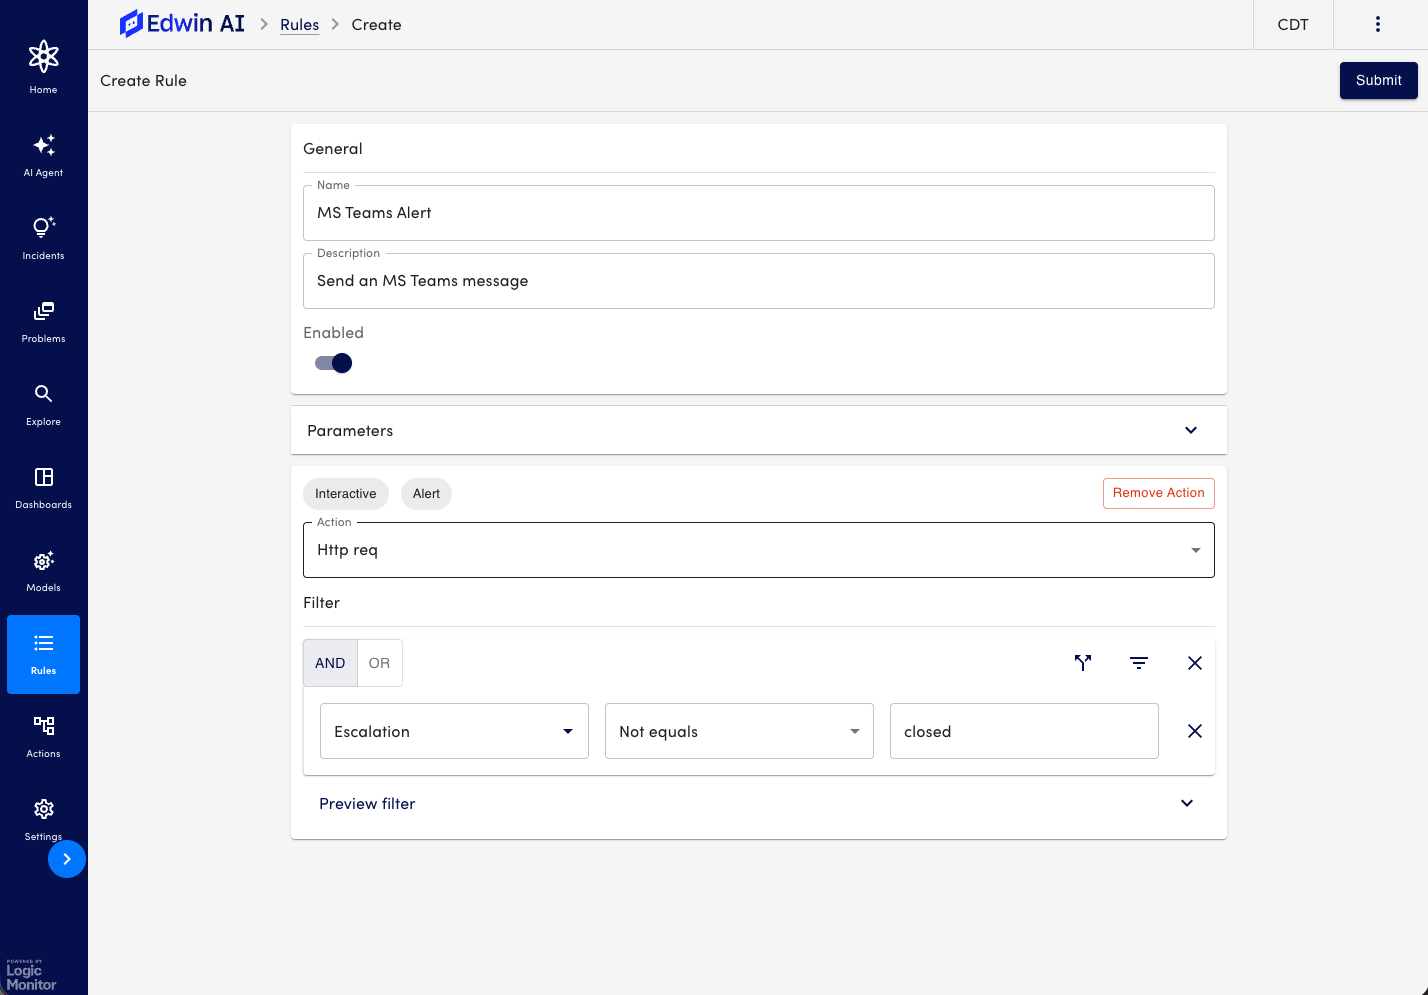Expand the sidebar with the arrow button
Image resolution: width=1428 pixels, height=995 pixels.
click(67, 859)
